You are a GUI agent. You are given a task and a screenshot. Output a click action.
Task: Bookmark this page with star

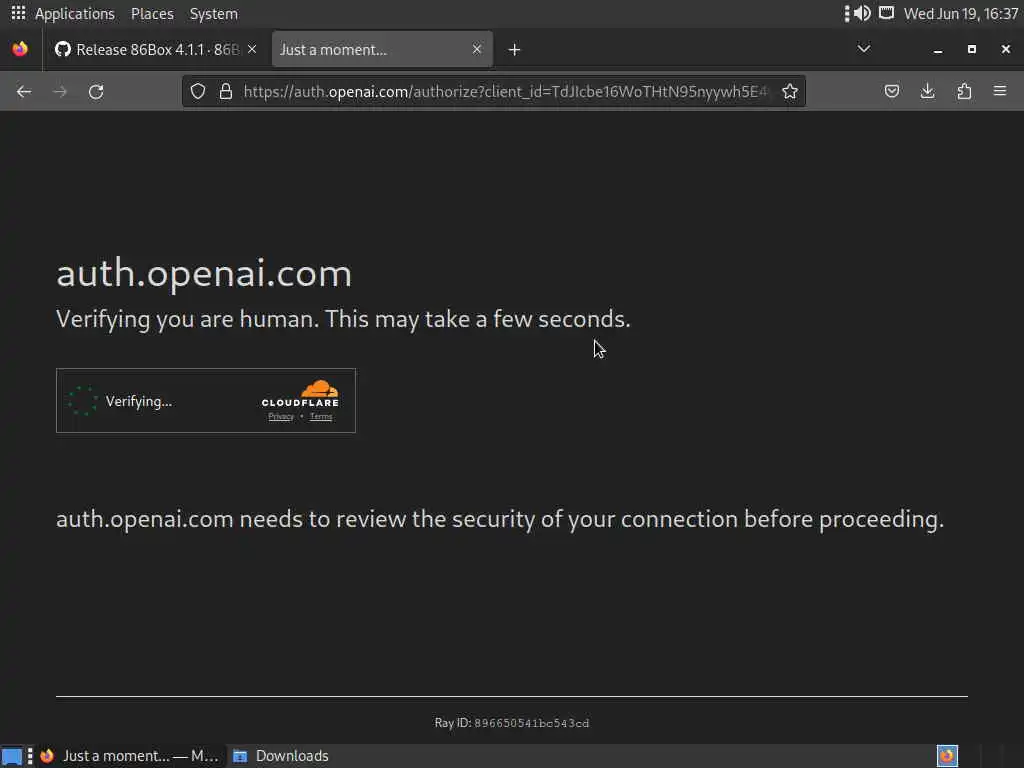point(790,91)
